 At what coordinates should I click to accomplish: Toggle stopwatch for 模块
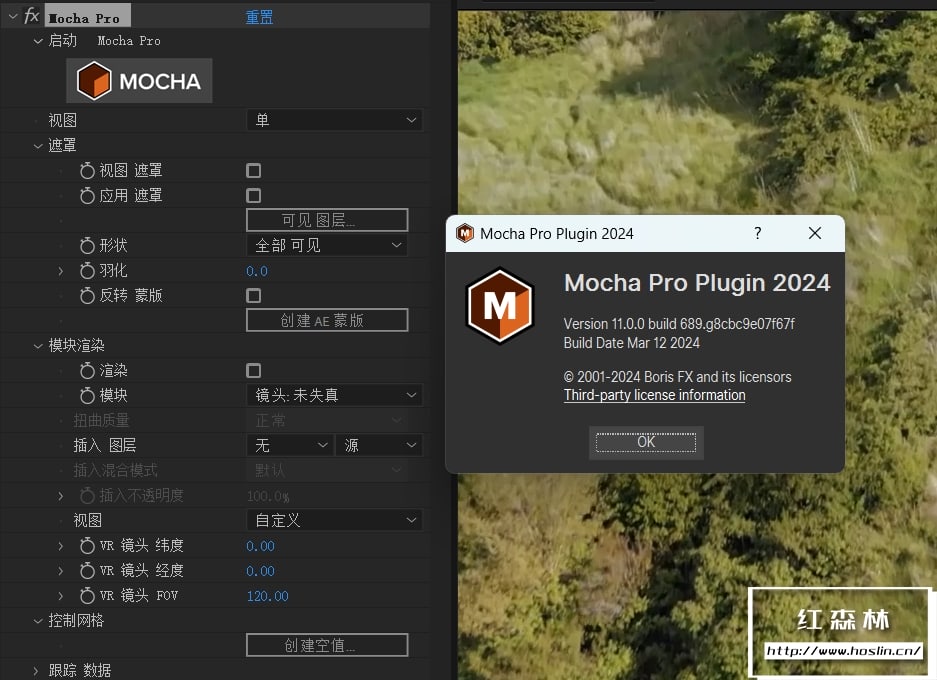point(87,396)
